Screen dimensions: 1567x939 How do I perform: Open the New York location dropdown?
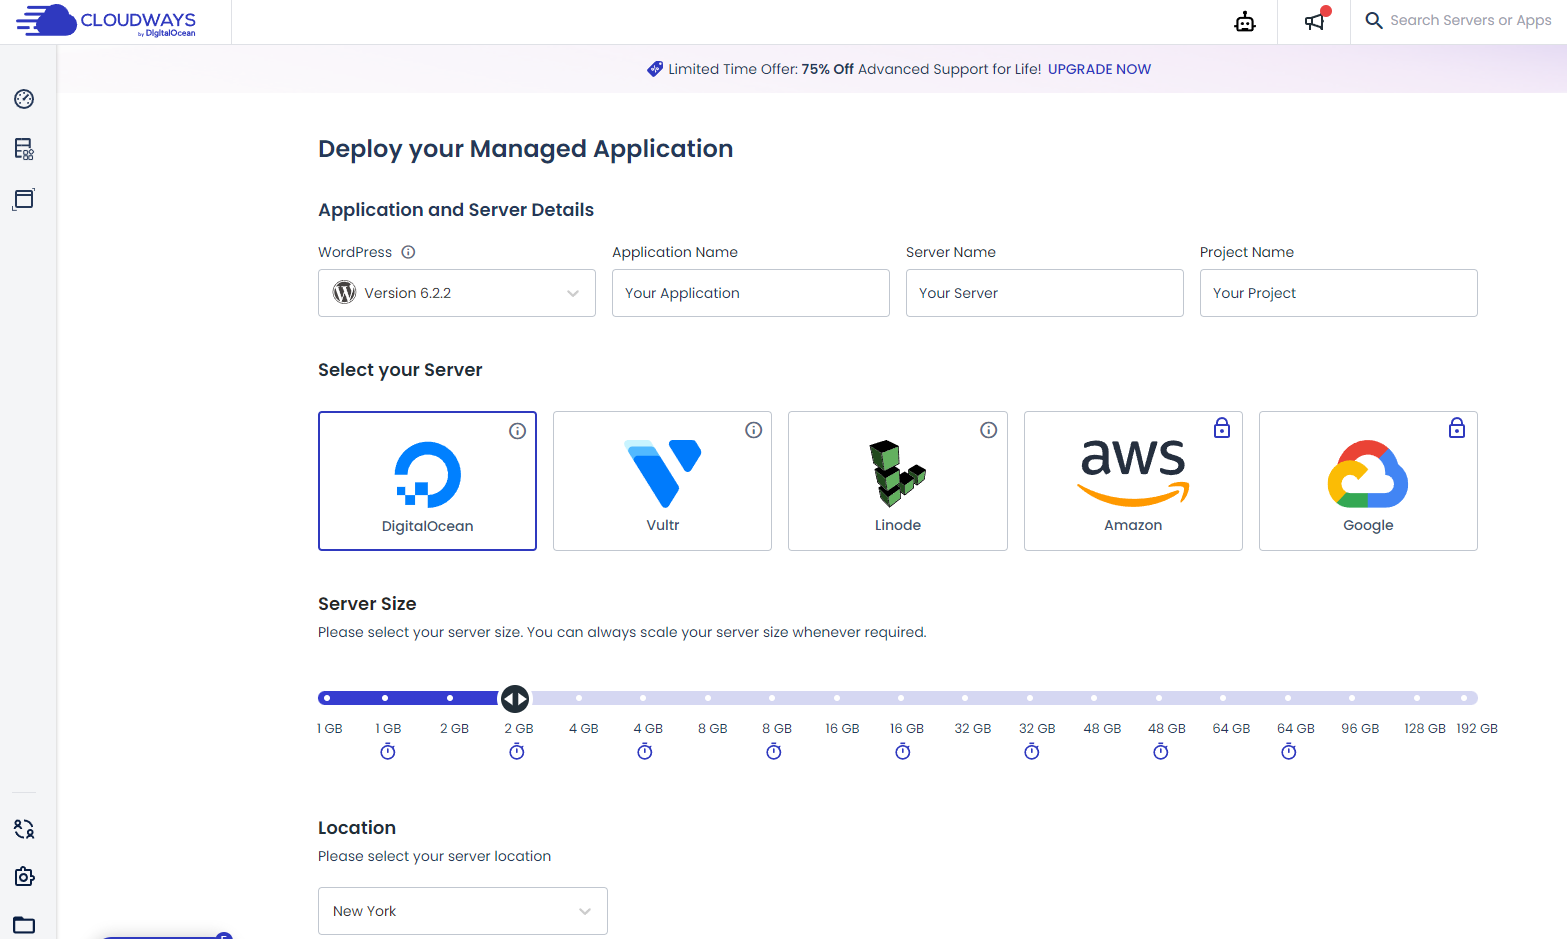[x=463, y=911]
